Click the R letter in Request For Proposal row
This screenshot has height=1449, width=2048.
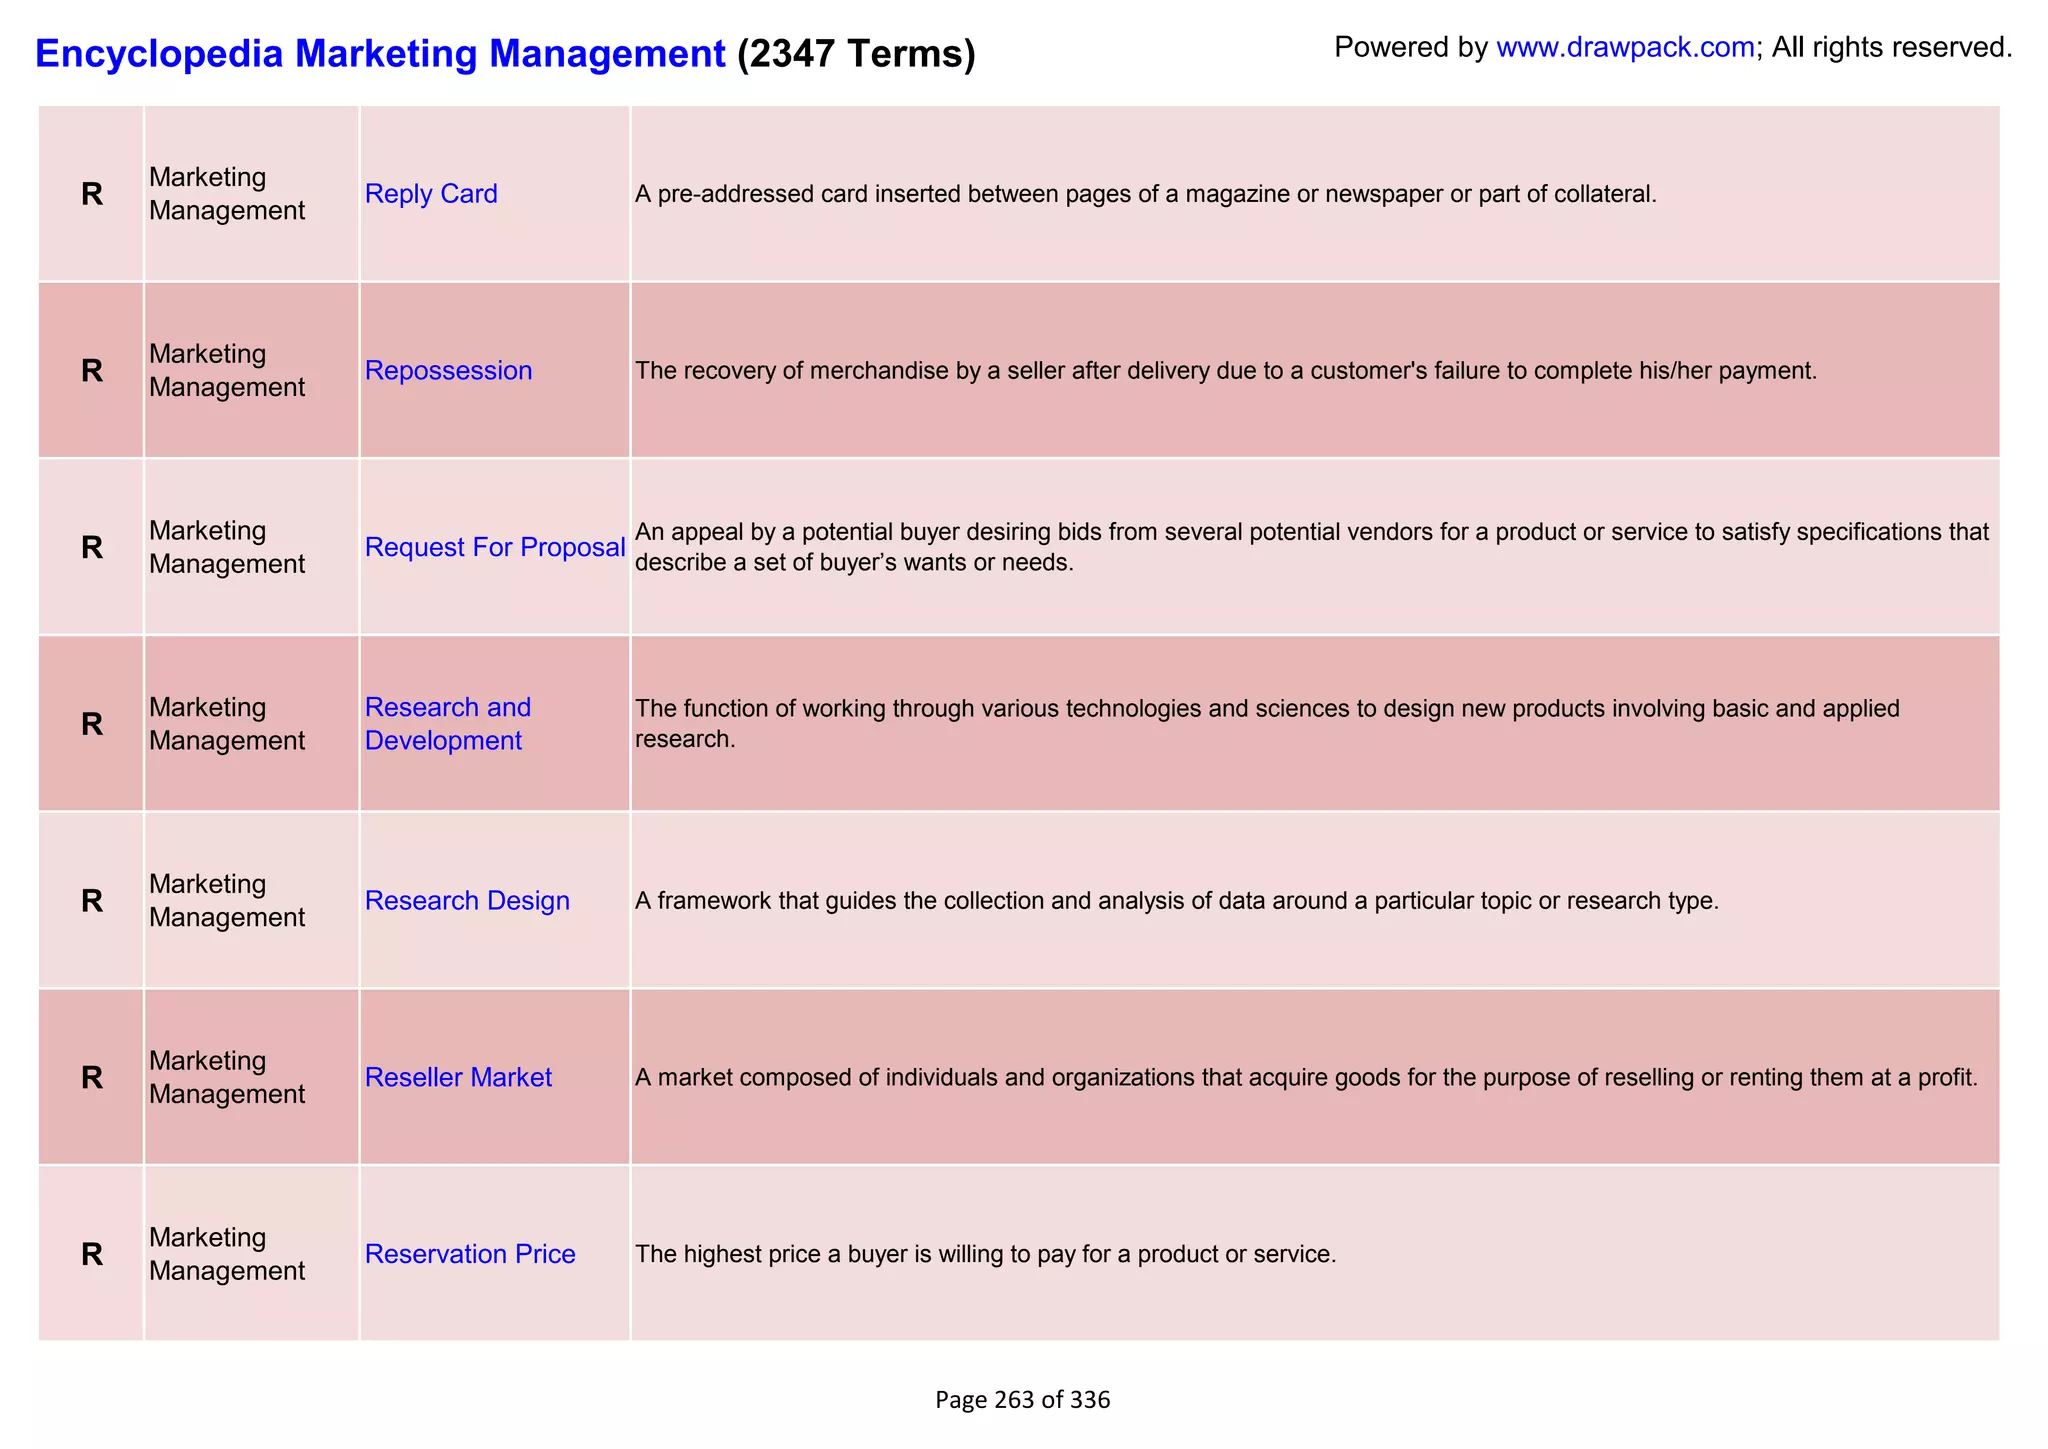[x=92, y=547]
